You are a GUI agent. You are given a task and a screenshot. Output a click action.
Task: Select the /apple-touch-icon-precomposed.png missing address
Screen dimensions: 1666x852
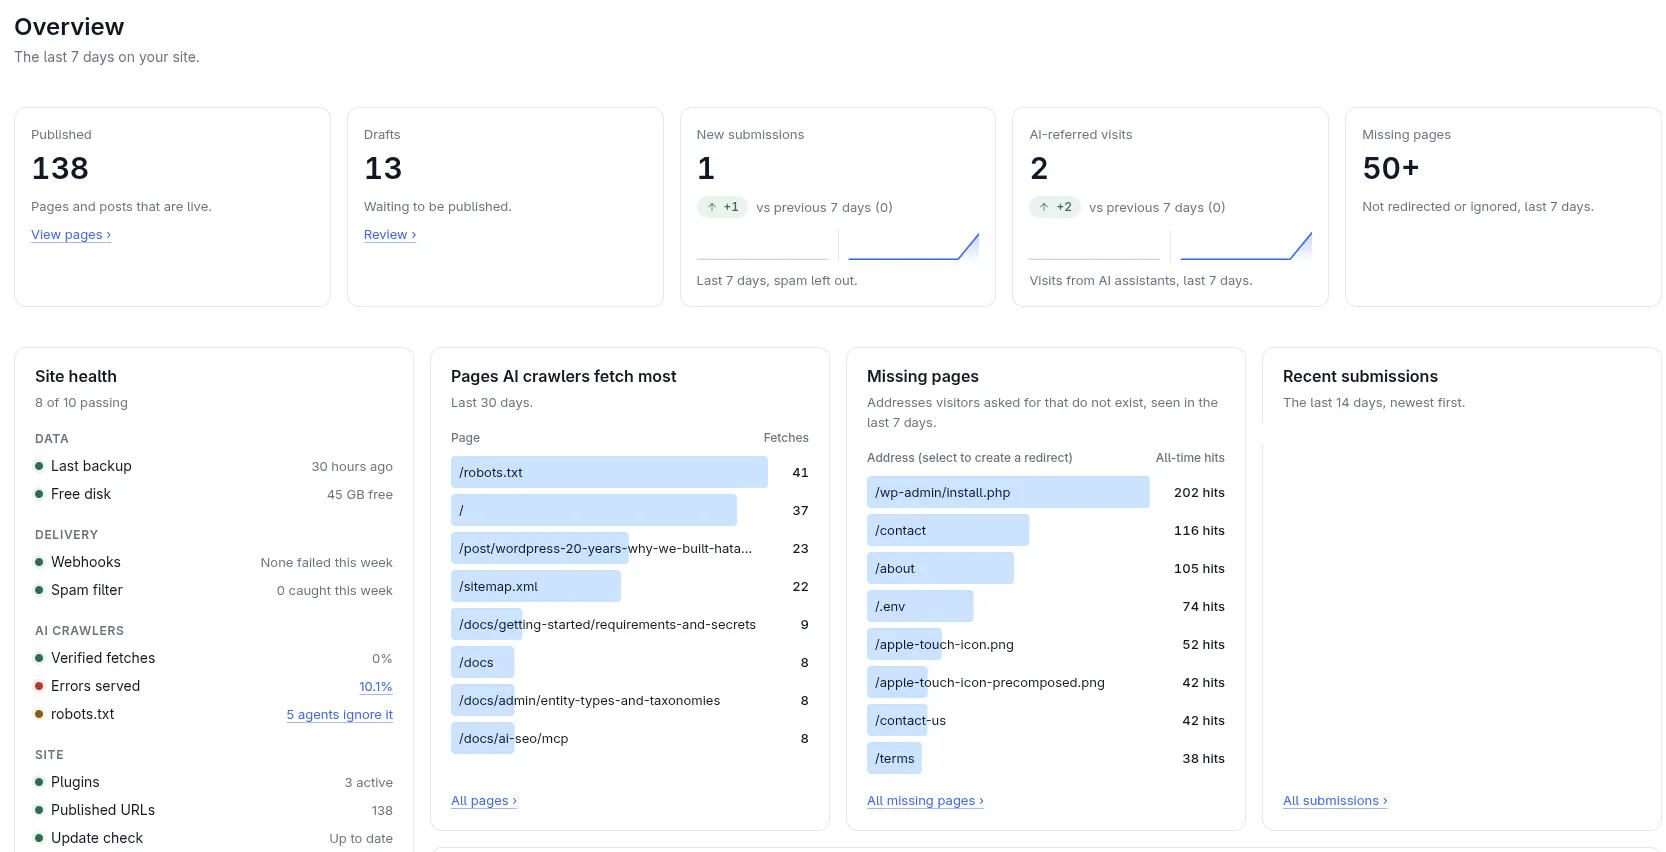coord(1046,683)
